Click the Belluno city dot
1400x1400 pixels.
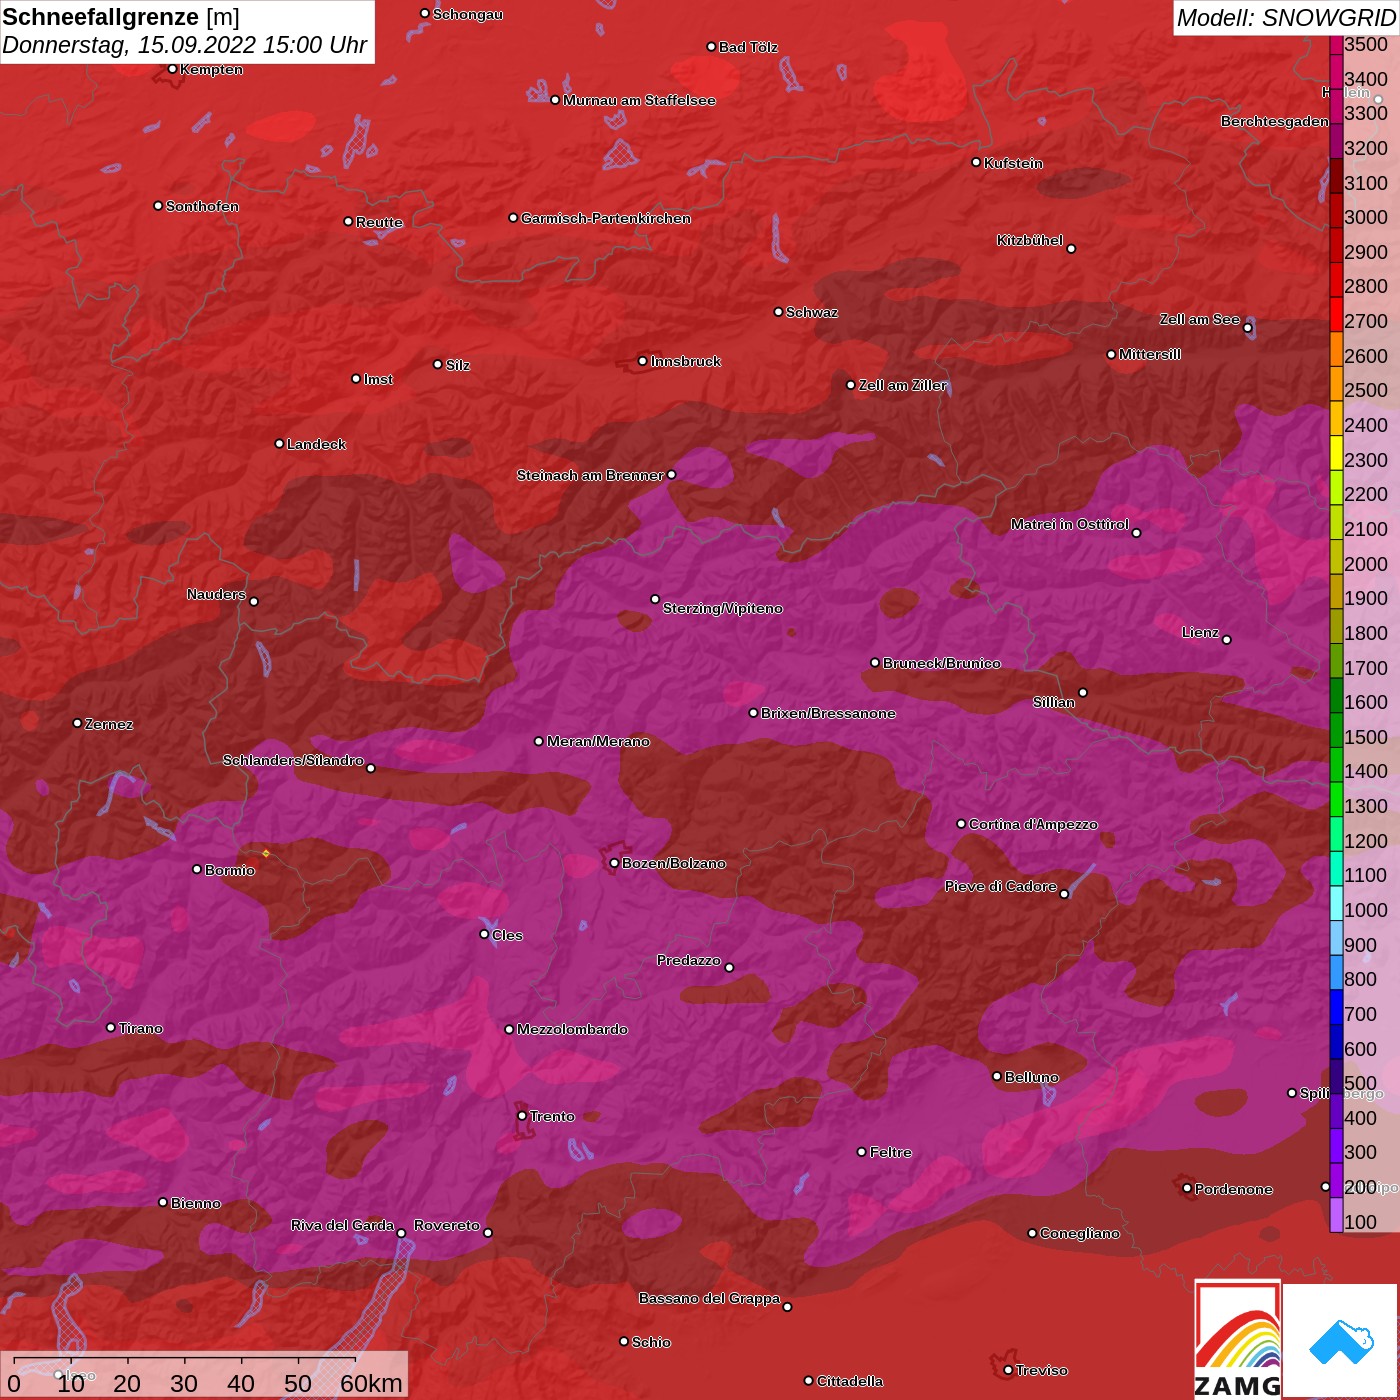(997, 1076)
